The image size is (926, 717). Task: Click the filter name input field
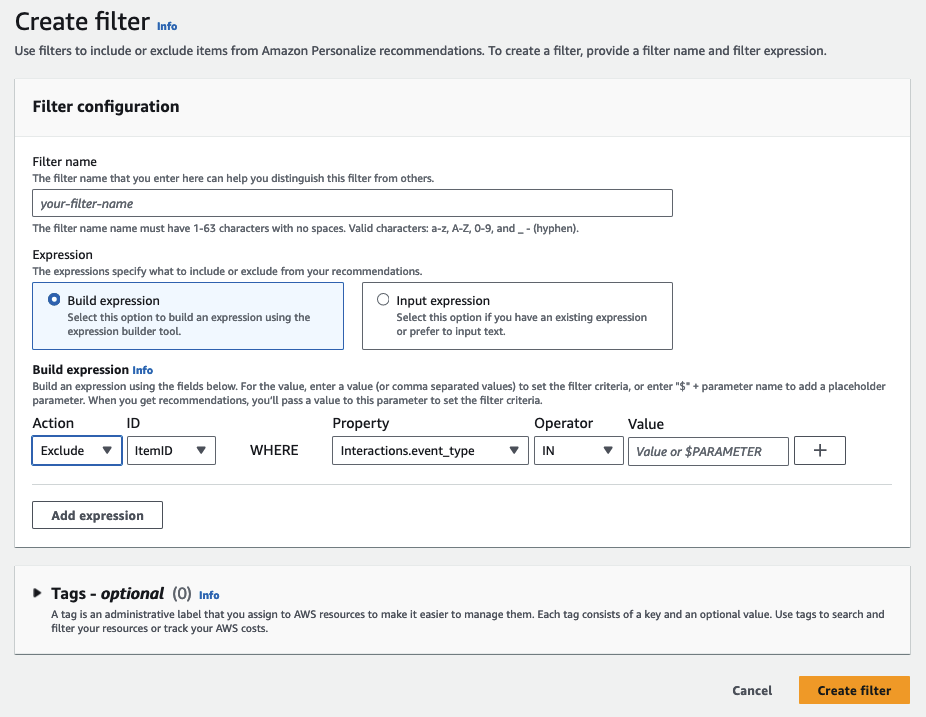coord(352,202)
